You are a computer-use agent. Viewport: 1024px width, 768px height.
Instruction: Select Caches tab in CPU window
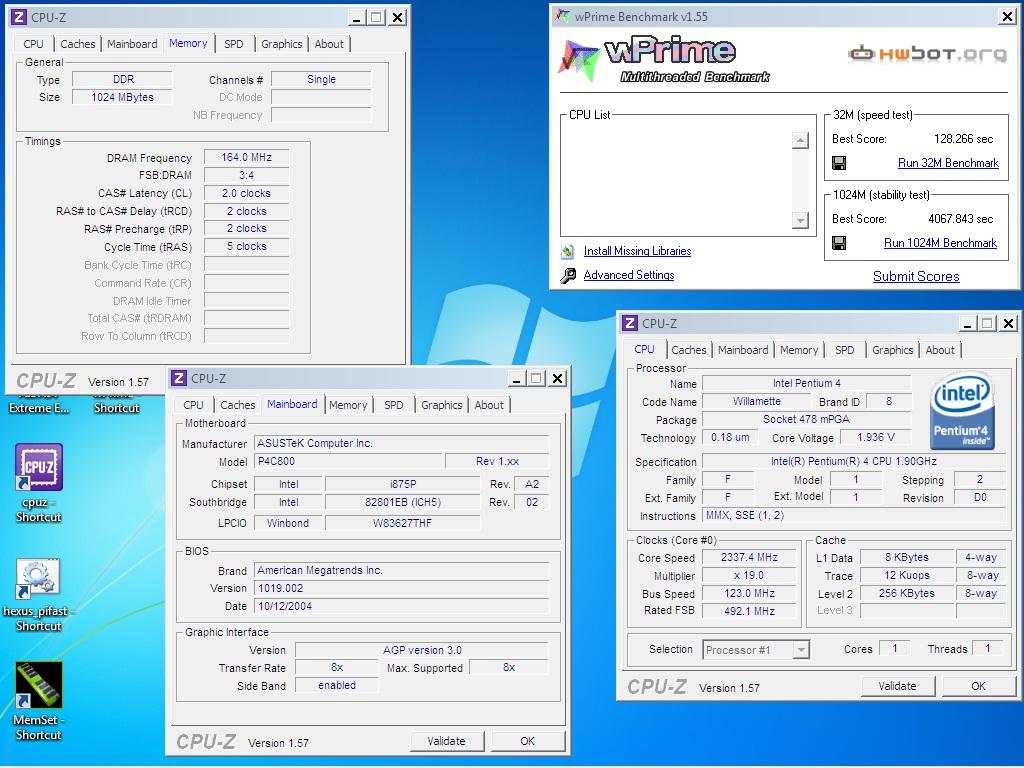click(x=688, y=350)
